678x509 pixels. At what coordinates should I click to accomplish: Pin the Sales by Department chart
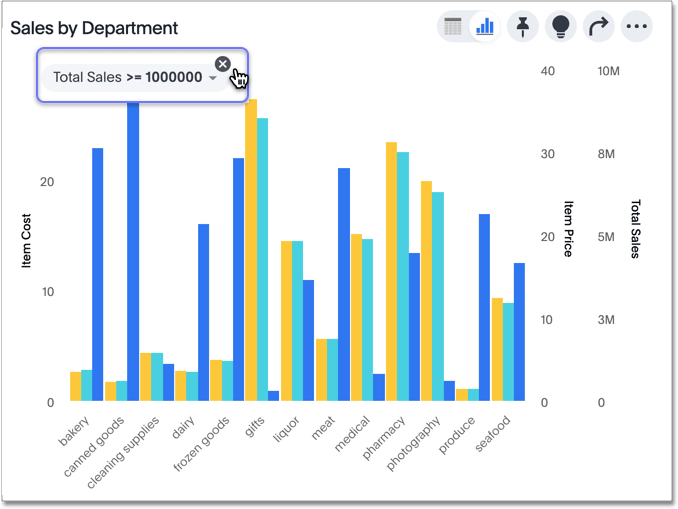[x=522, y=27]
